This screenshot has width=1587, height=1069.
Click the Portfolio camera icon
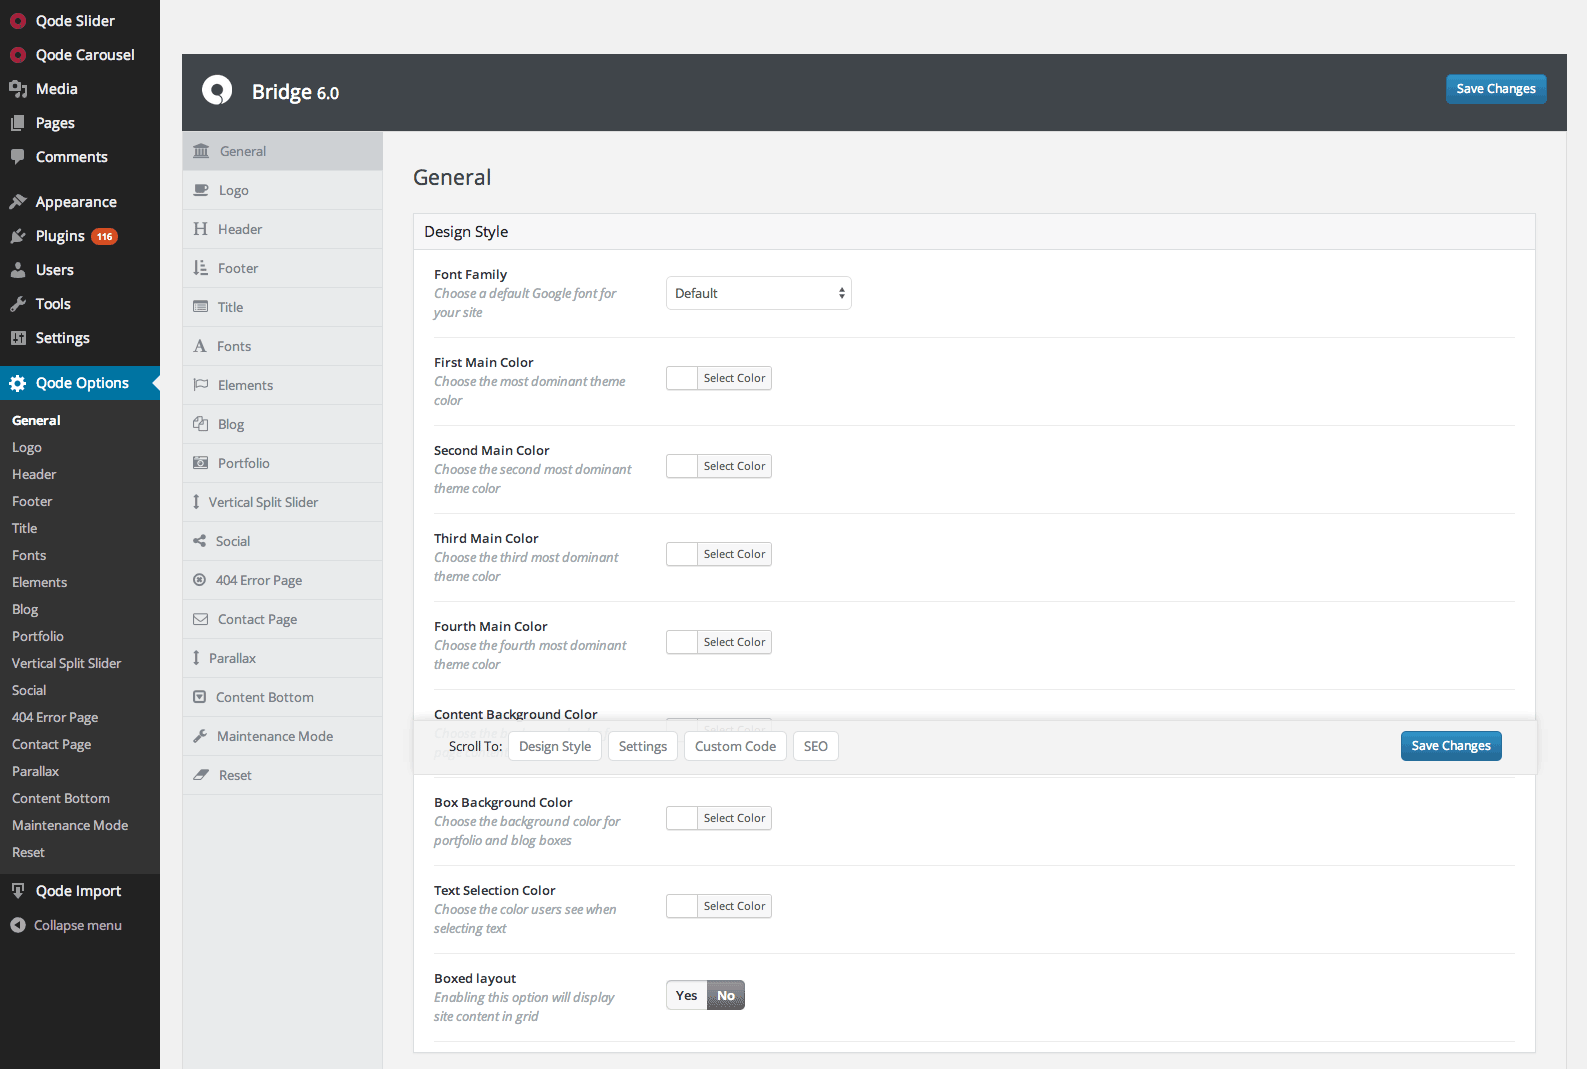(200, 463)
